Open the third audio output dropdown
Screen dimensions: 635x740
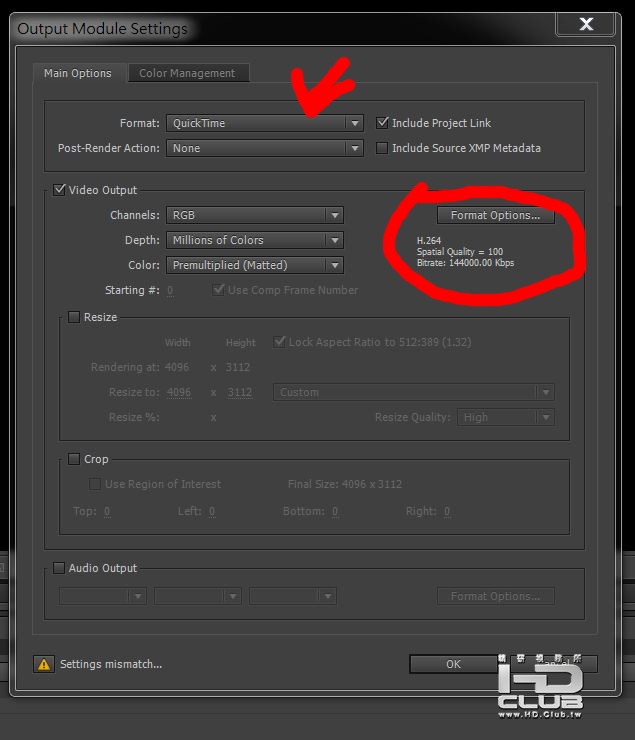click(293, 597)
